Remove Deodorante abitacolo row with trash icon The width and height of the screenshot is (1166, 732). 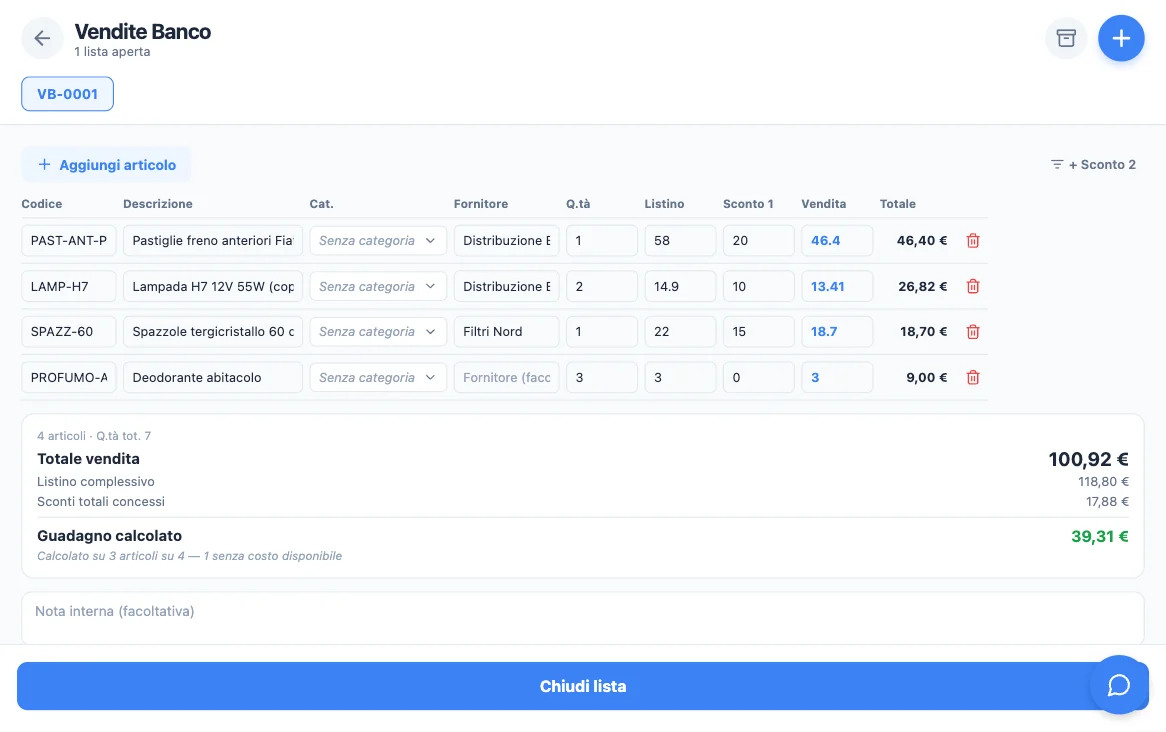(973, 377)
